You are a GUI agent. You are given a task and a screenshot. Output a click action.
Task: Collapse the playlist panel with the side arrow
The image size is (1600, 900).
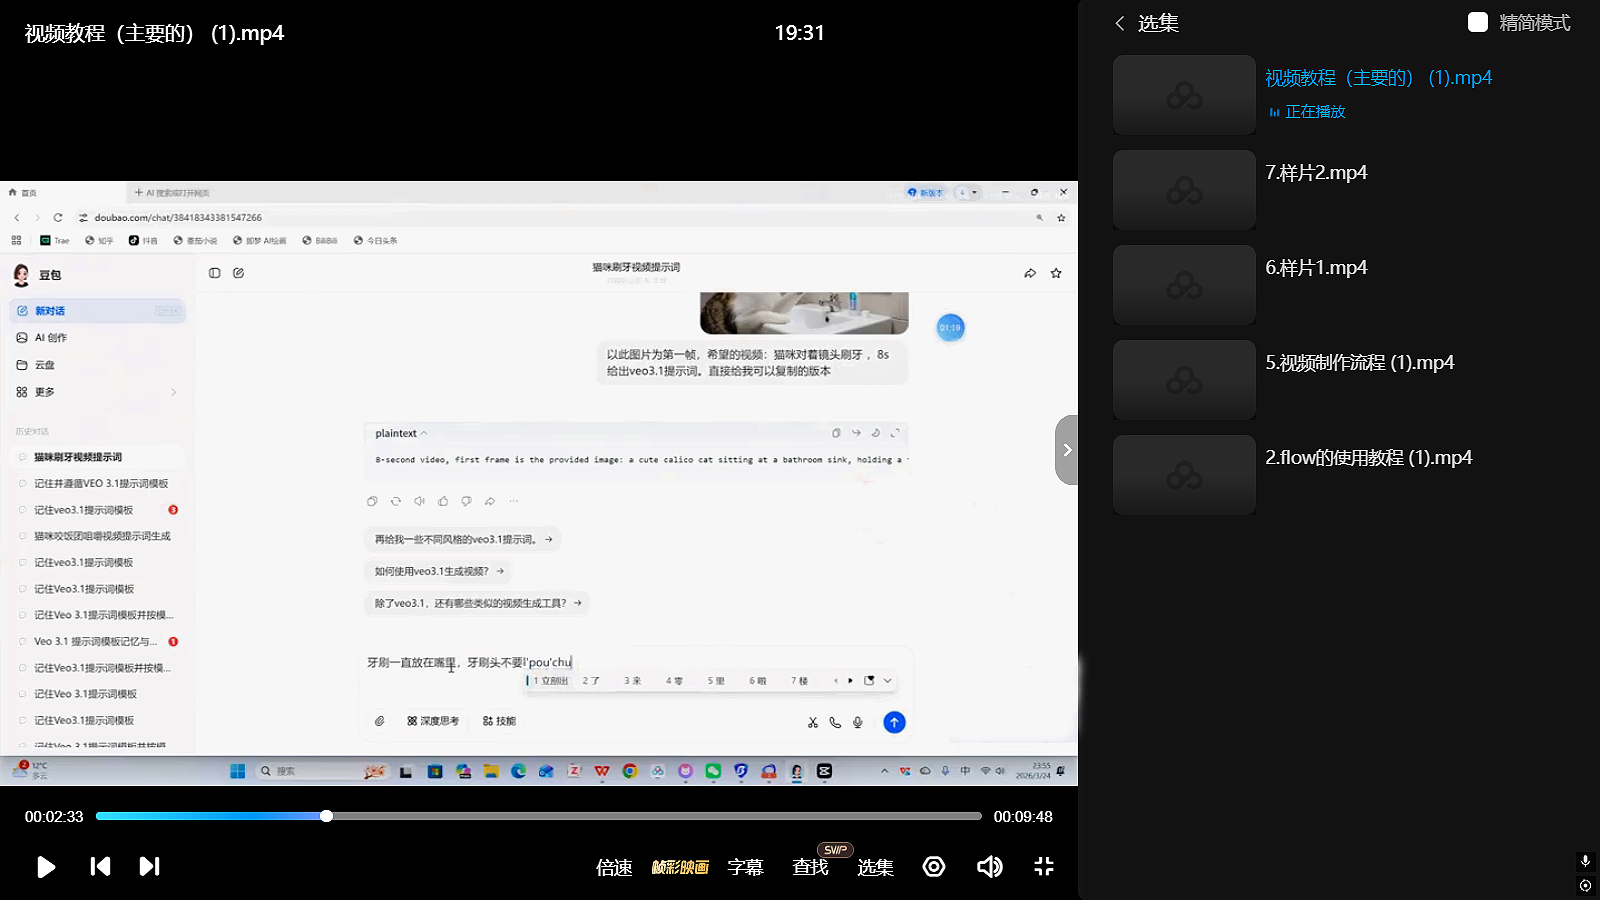point(1067,450)
